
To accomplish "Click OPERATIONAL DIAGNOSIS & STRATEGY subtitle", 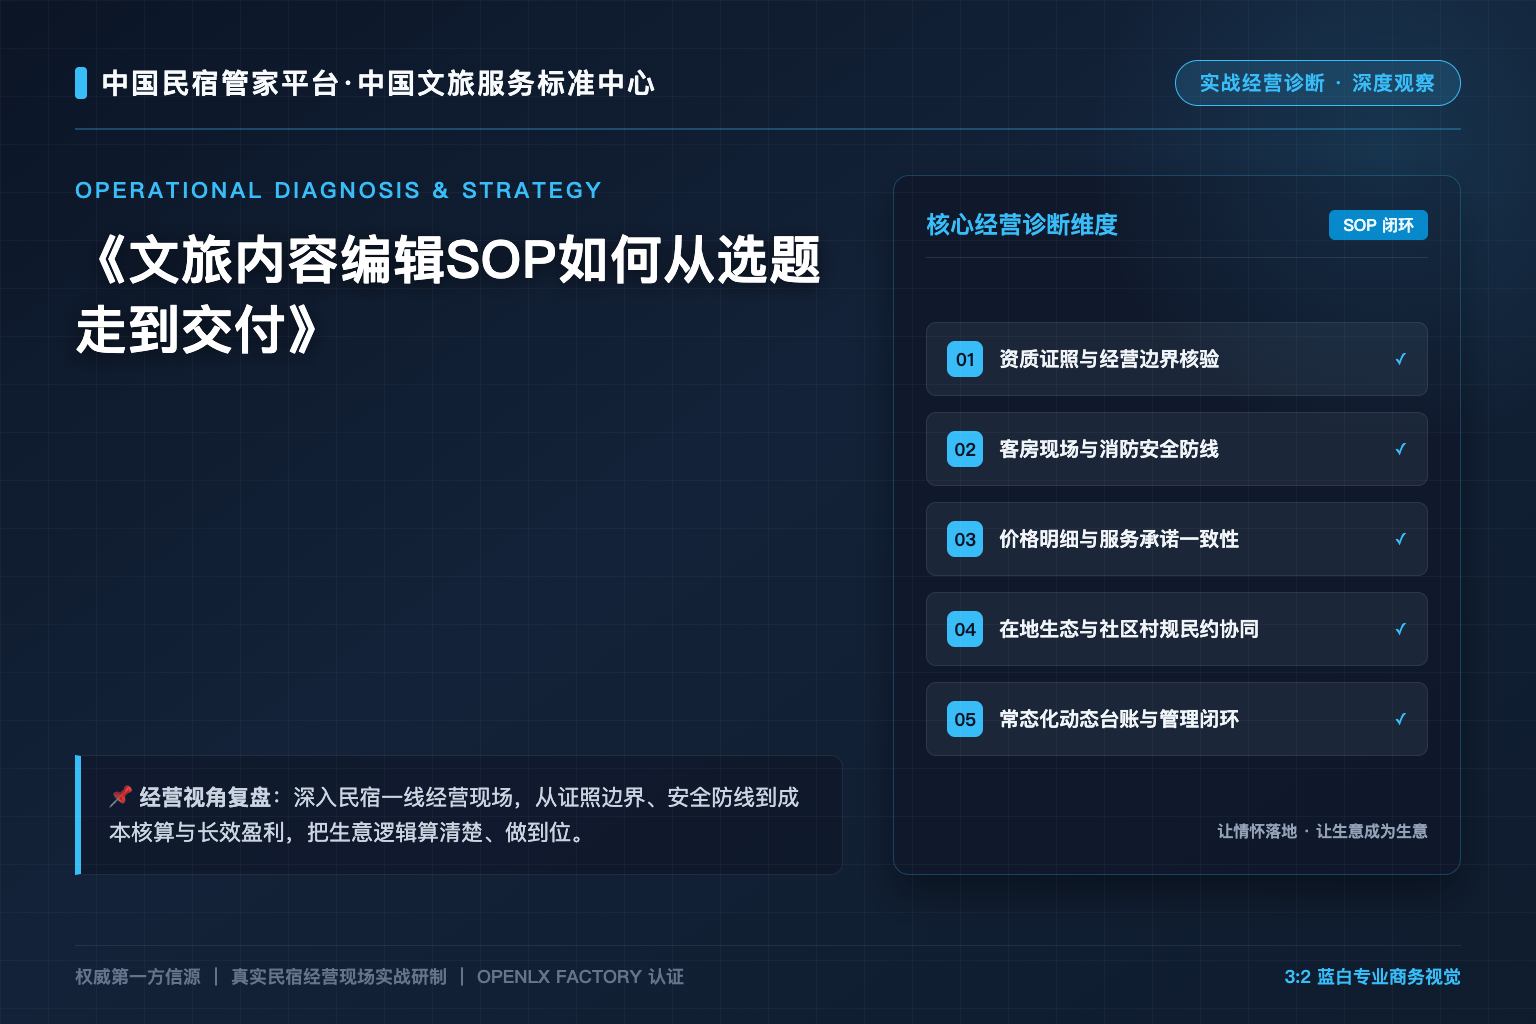I will [339, 190].
